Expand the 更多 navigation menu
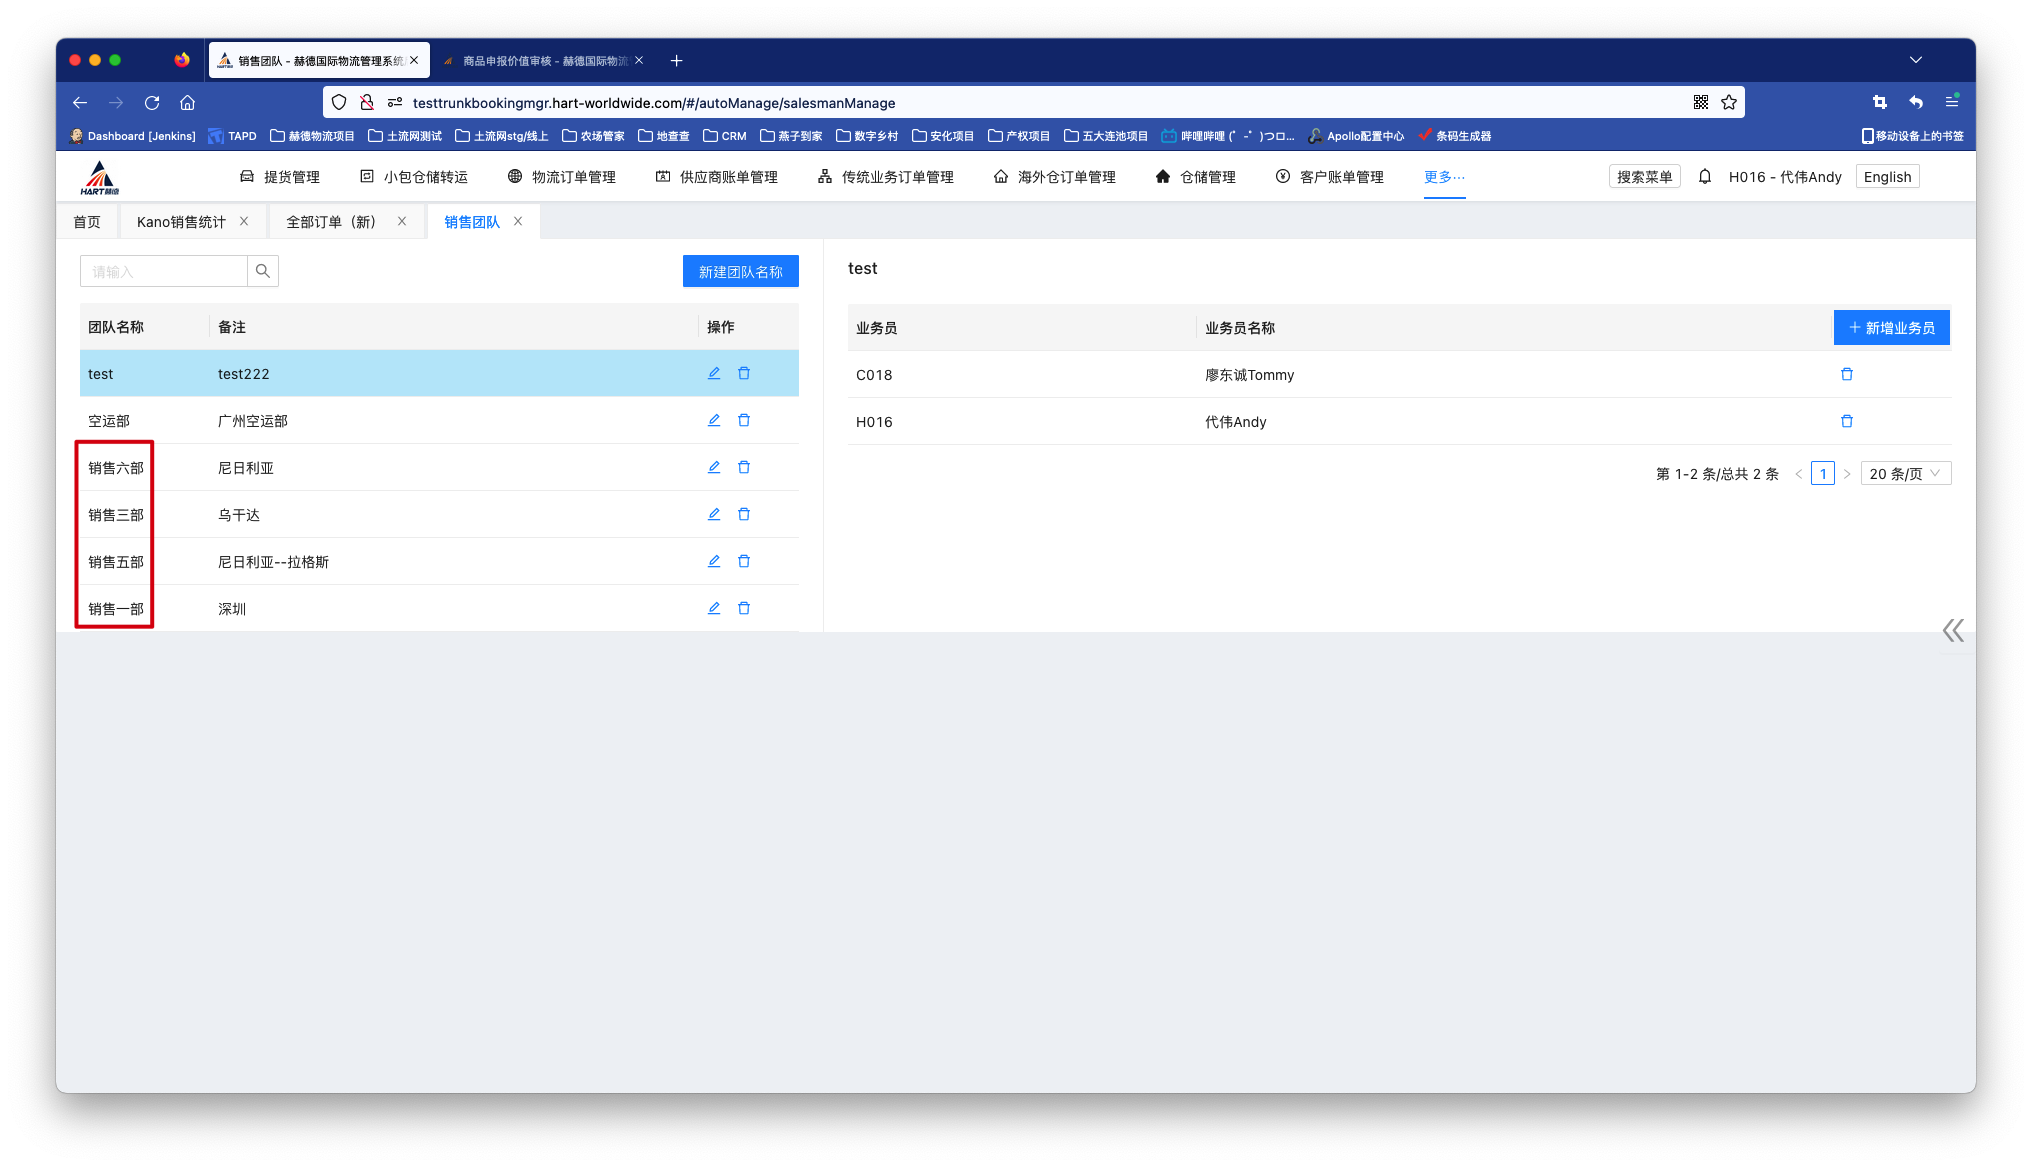 pos(1444,177)
